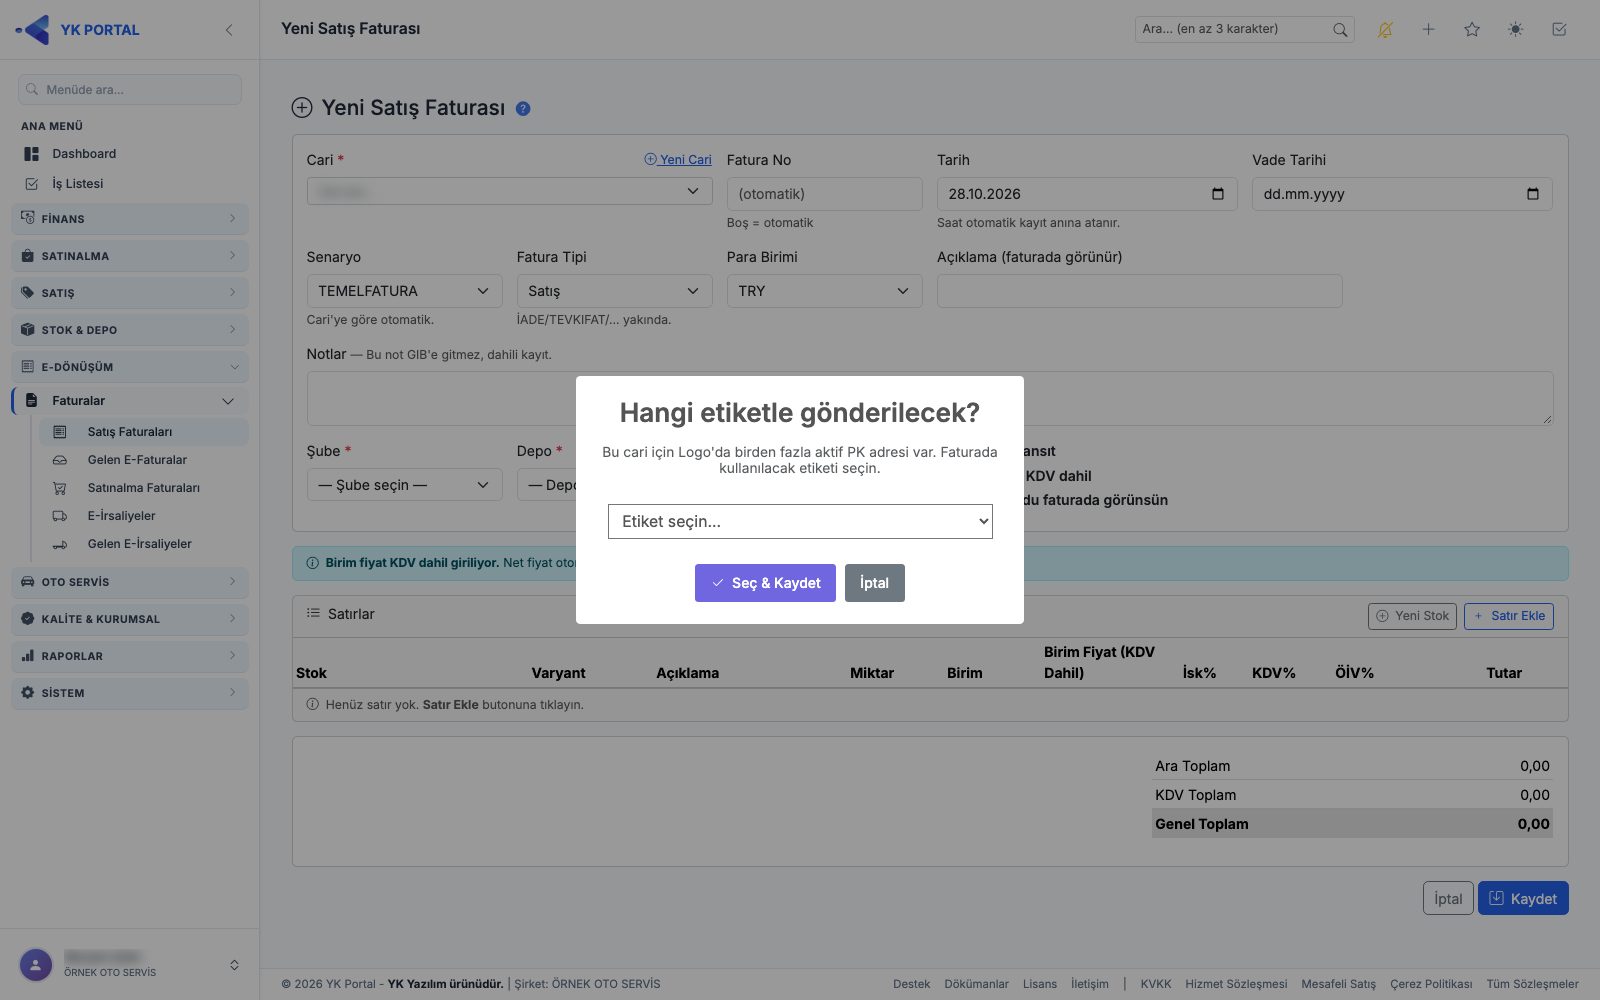Expand the SİSTEM menu section
The width and height of the screenshot is (1600, 1000).
[x=130, y=693]
